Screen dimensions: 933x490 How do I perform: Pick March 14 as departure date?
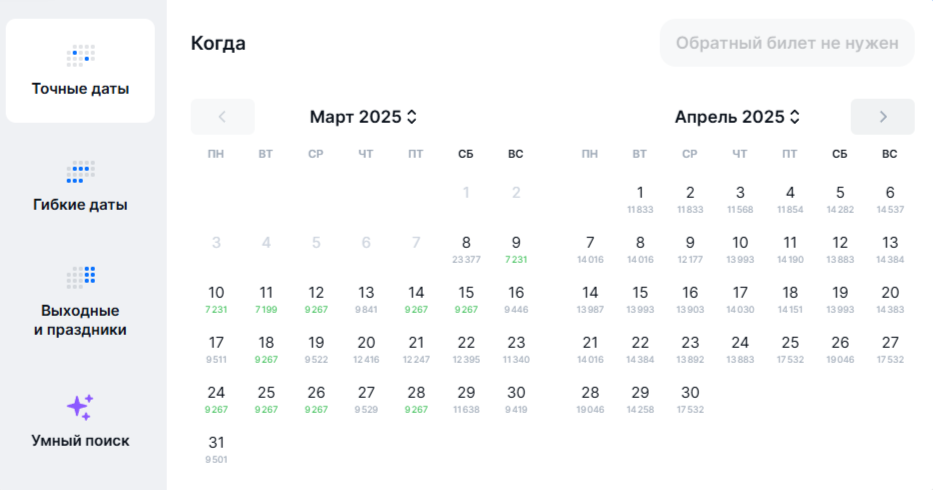416,298
